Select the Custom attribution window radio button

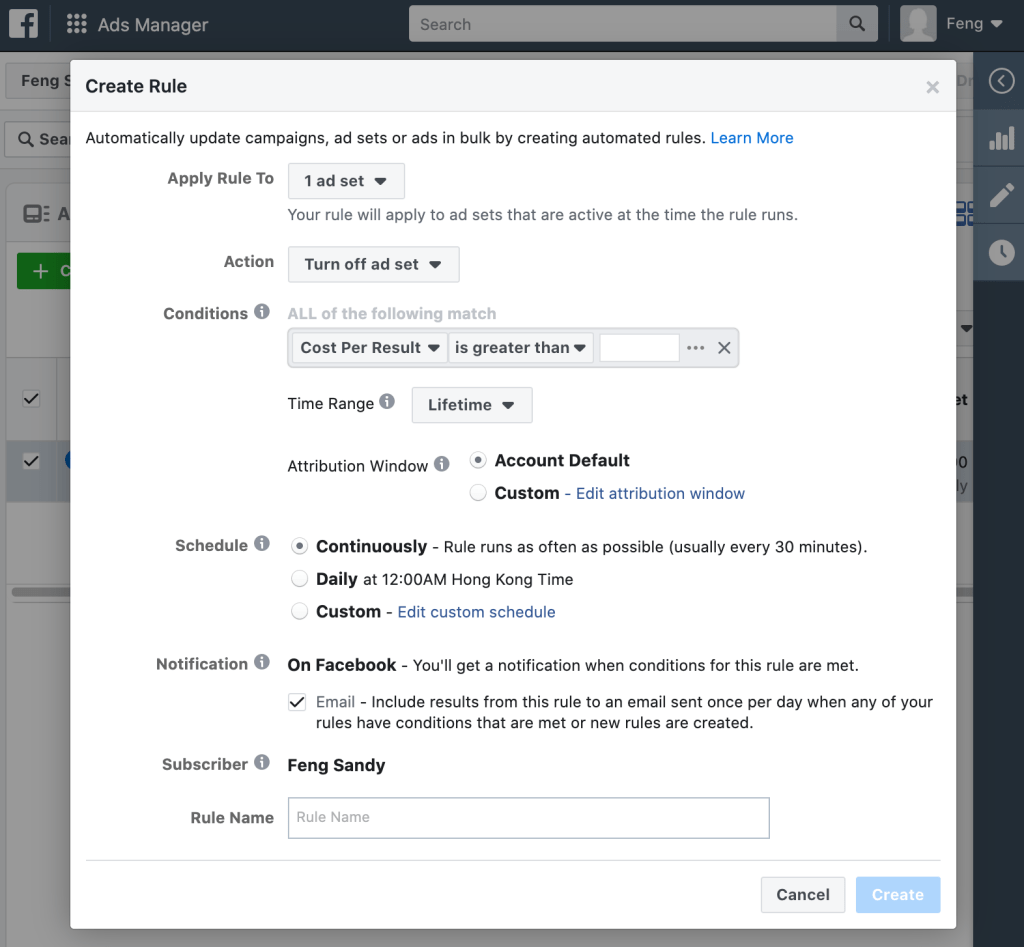[x=478, y=493]
